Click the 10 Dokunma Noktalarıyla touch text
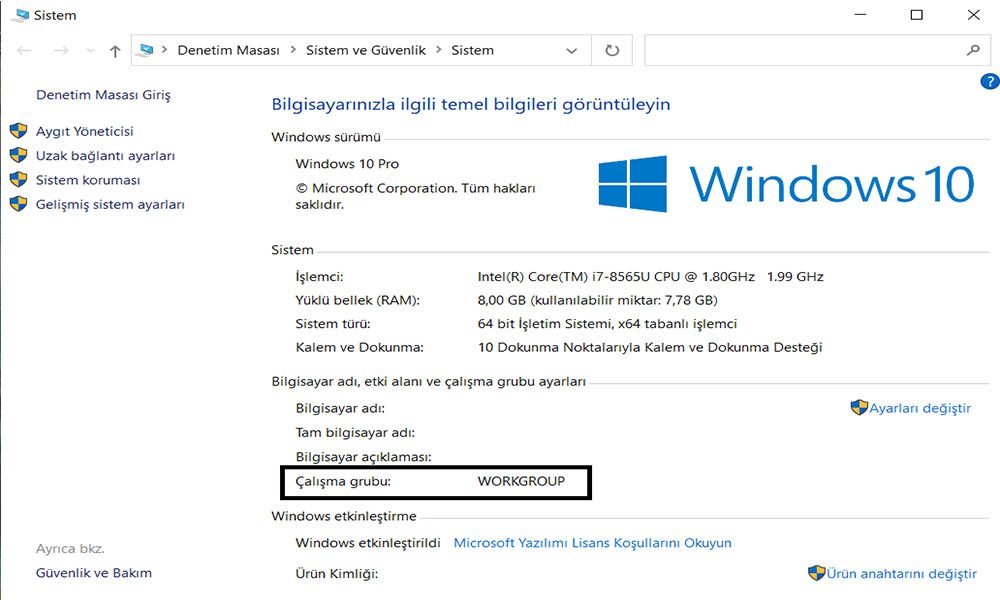Image resolution: width=1000 pixels, height=600 pixels. [x=650, y=348]
